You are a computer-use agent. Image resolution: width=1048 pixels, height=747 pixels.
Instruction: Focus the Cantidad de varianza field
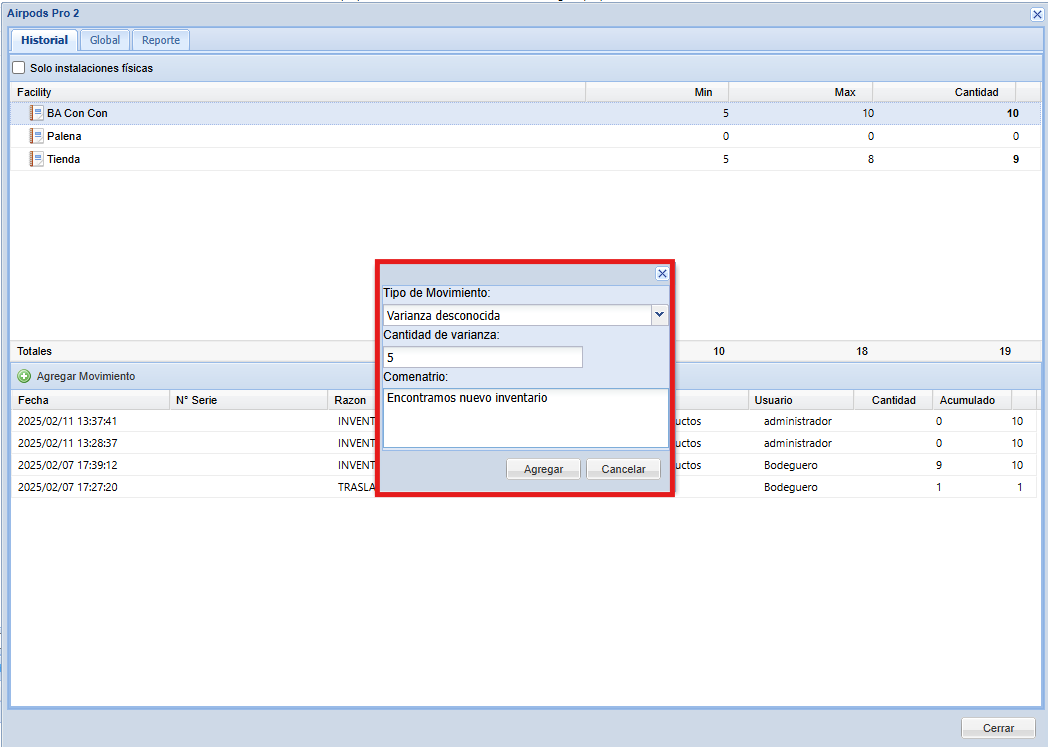click(x=483, y=357)
